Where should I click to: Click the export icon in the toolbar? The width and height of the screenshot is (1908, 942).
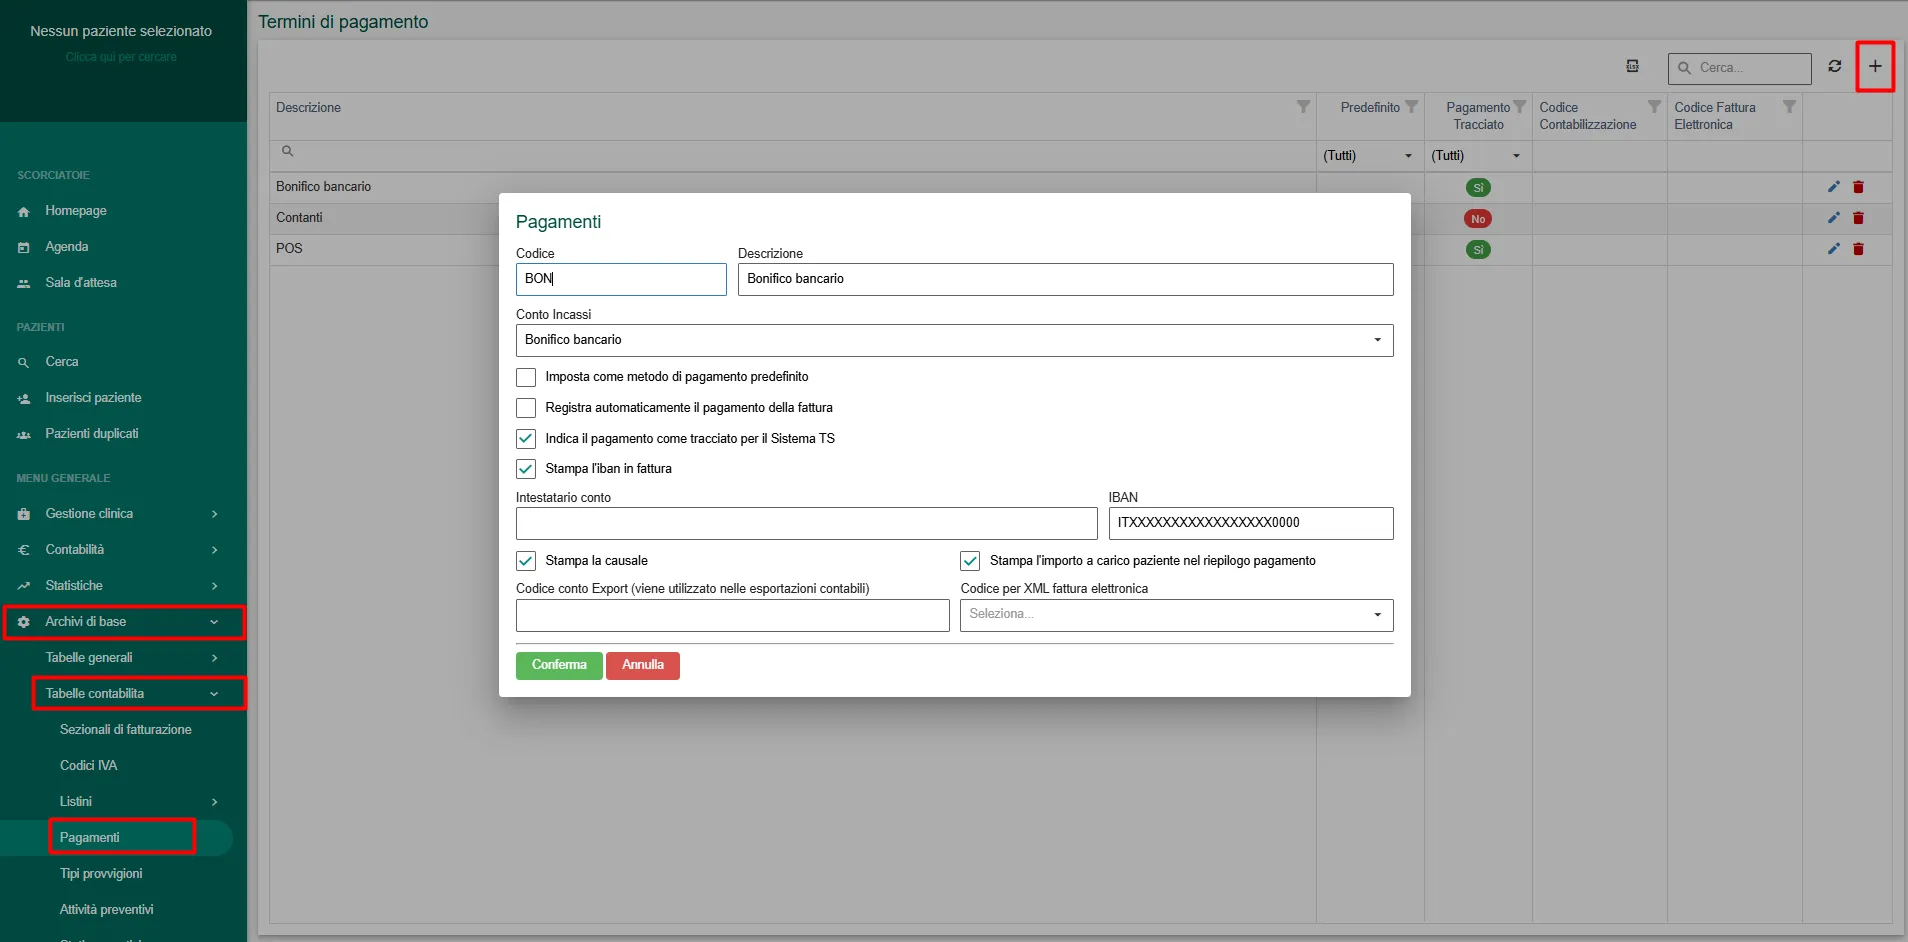[1632, 67]
